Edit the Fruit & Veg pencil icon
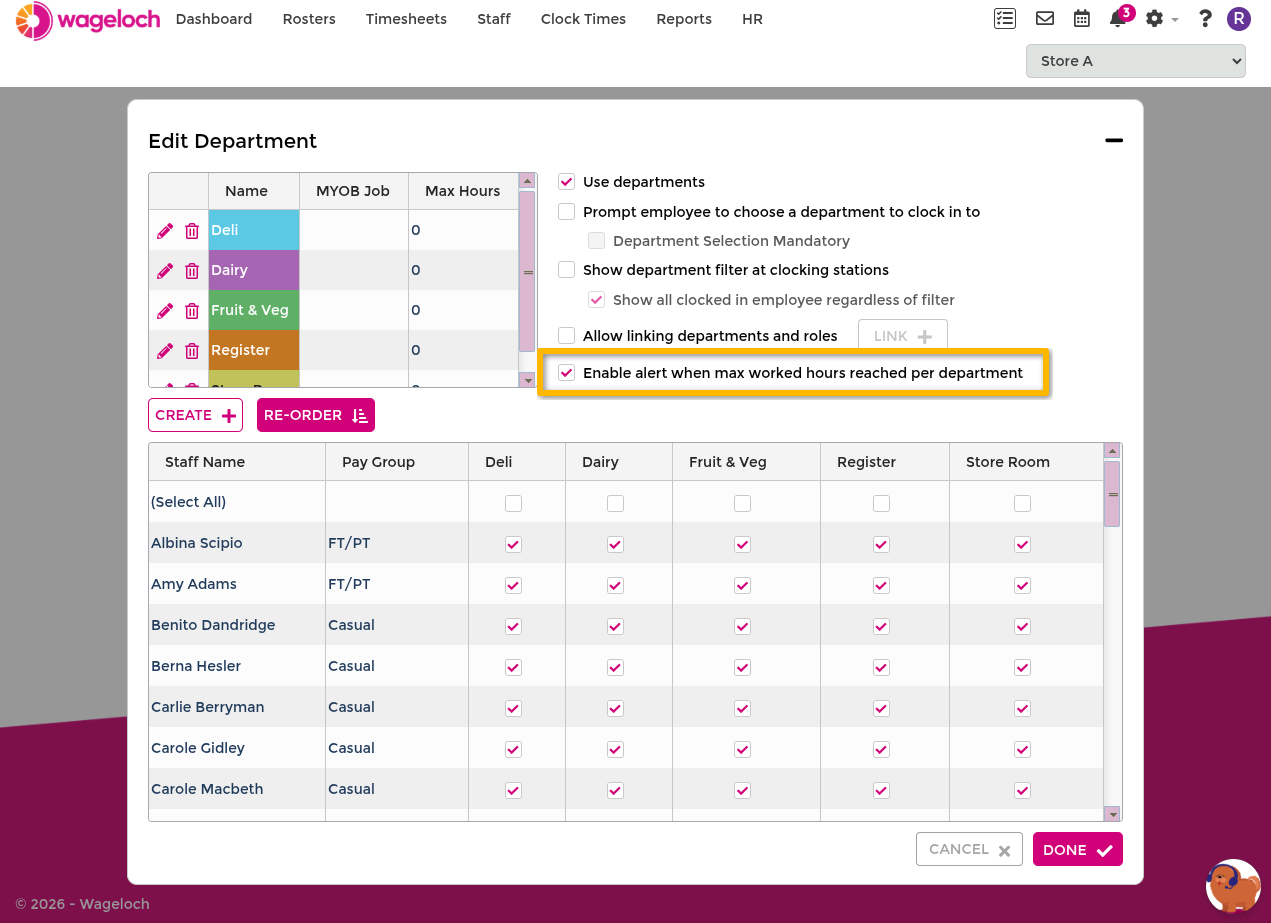The image size is (1271, 923). [x=165, y=311]
